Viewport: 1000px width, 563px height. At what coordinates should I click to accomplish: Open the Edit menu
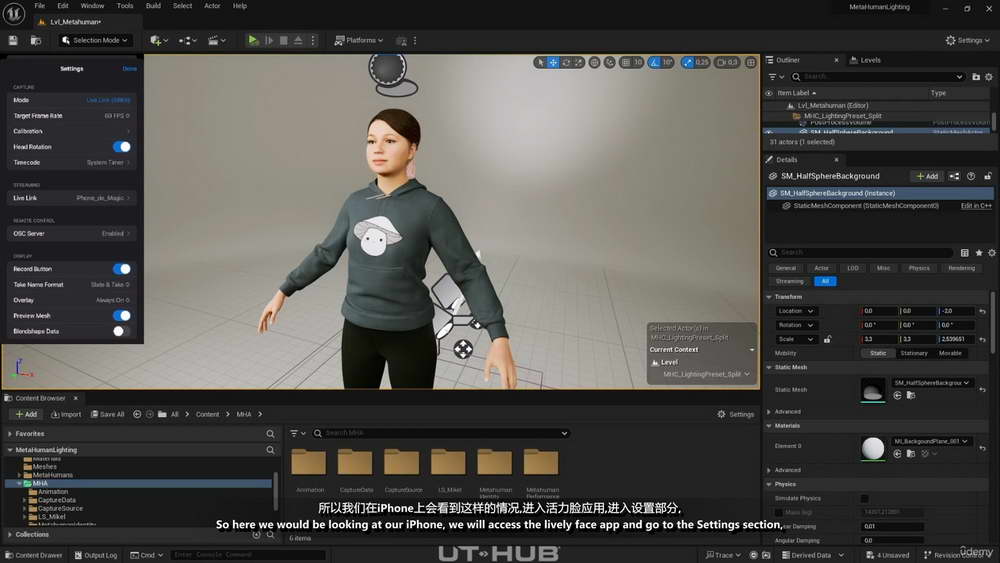(x=62, y=6)
